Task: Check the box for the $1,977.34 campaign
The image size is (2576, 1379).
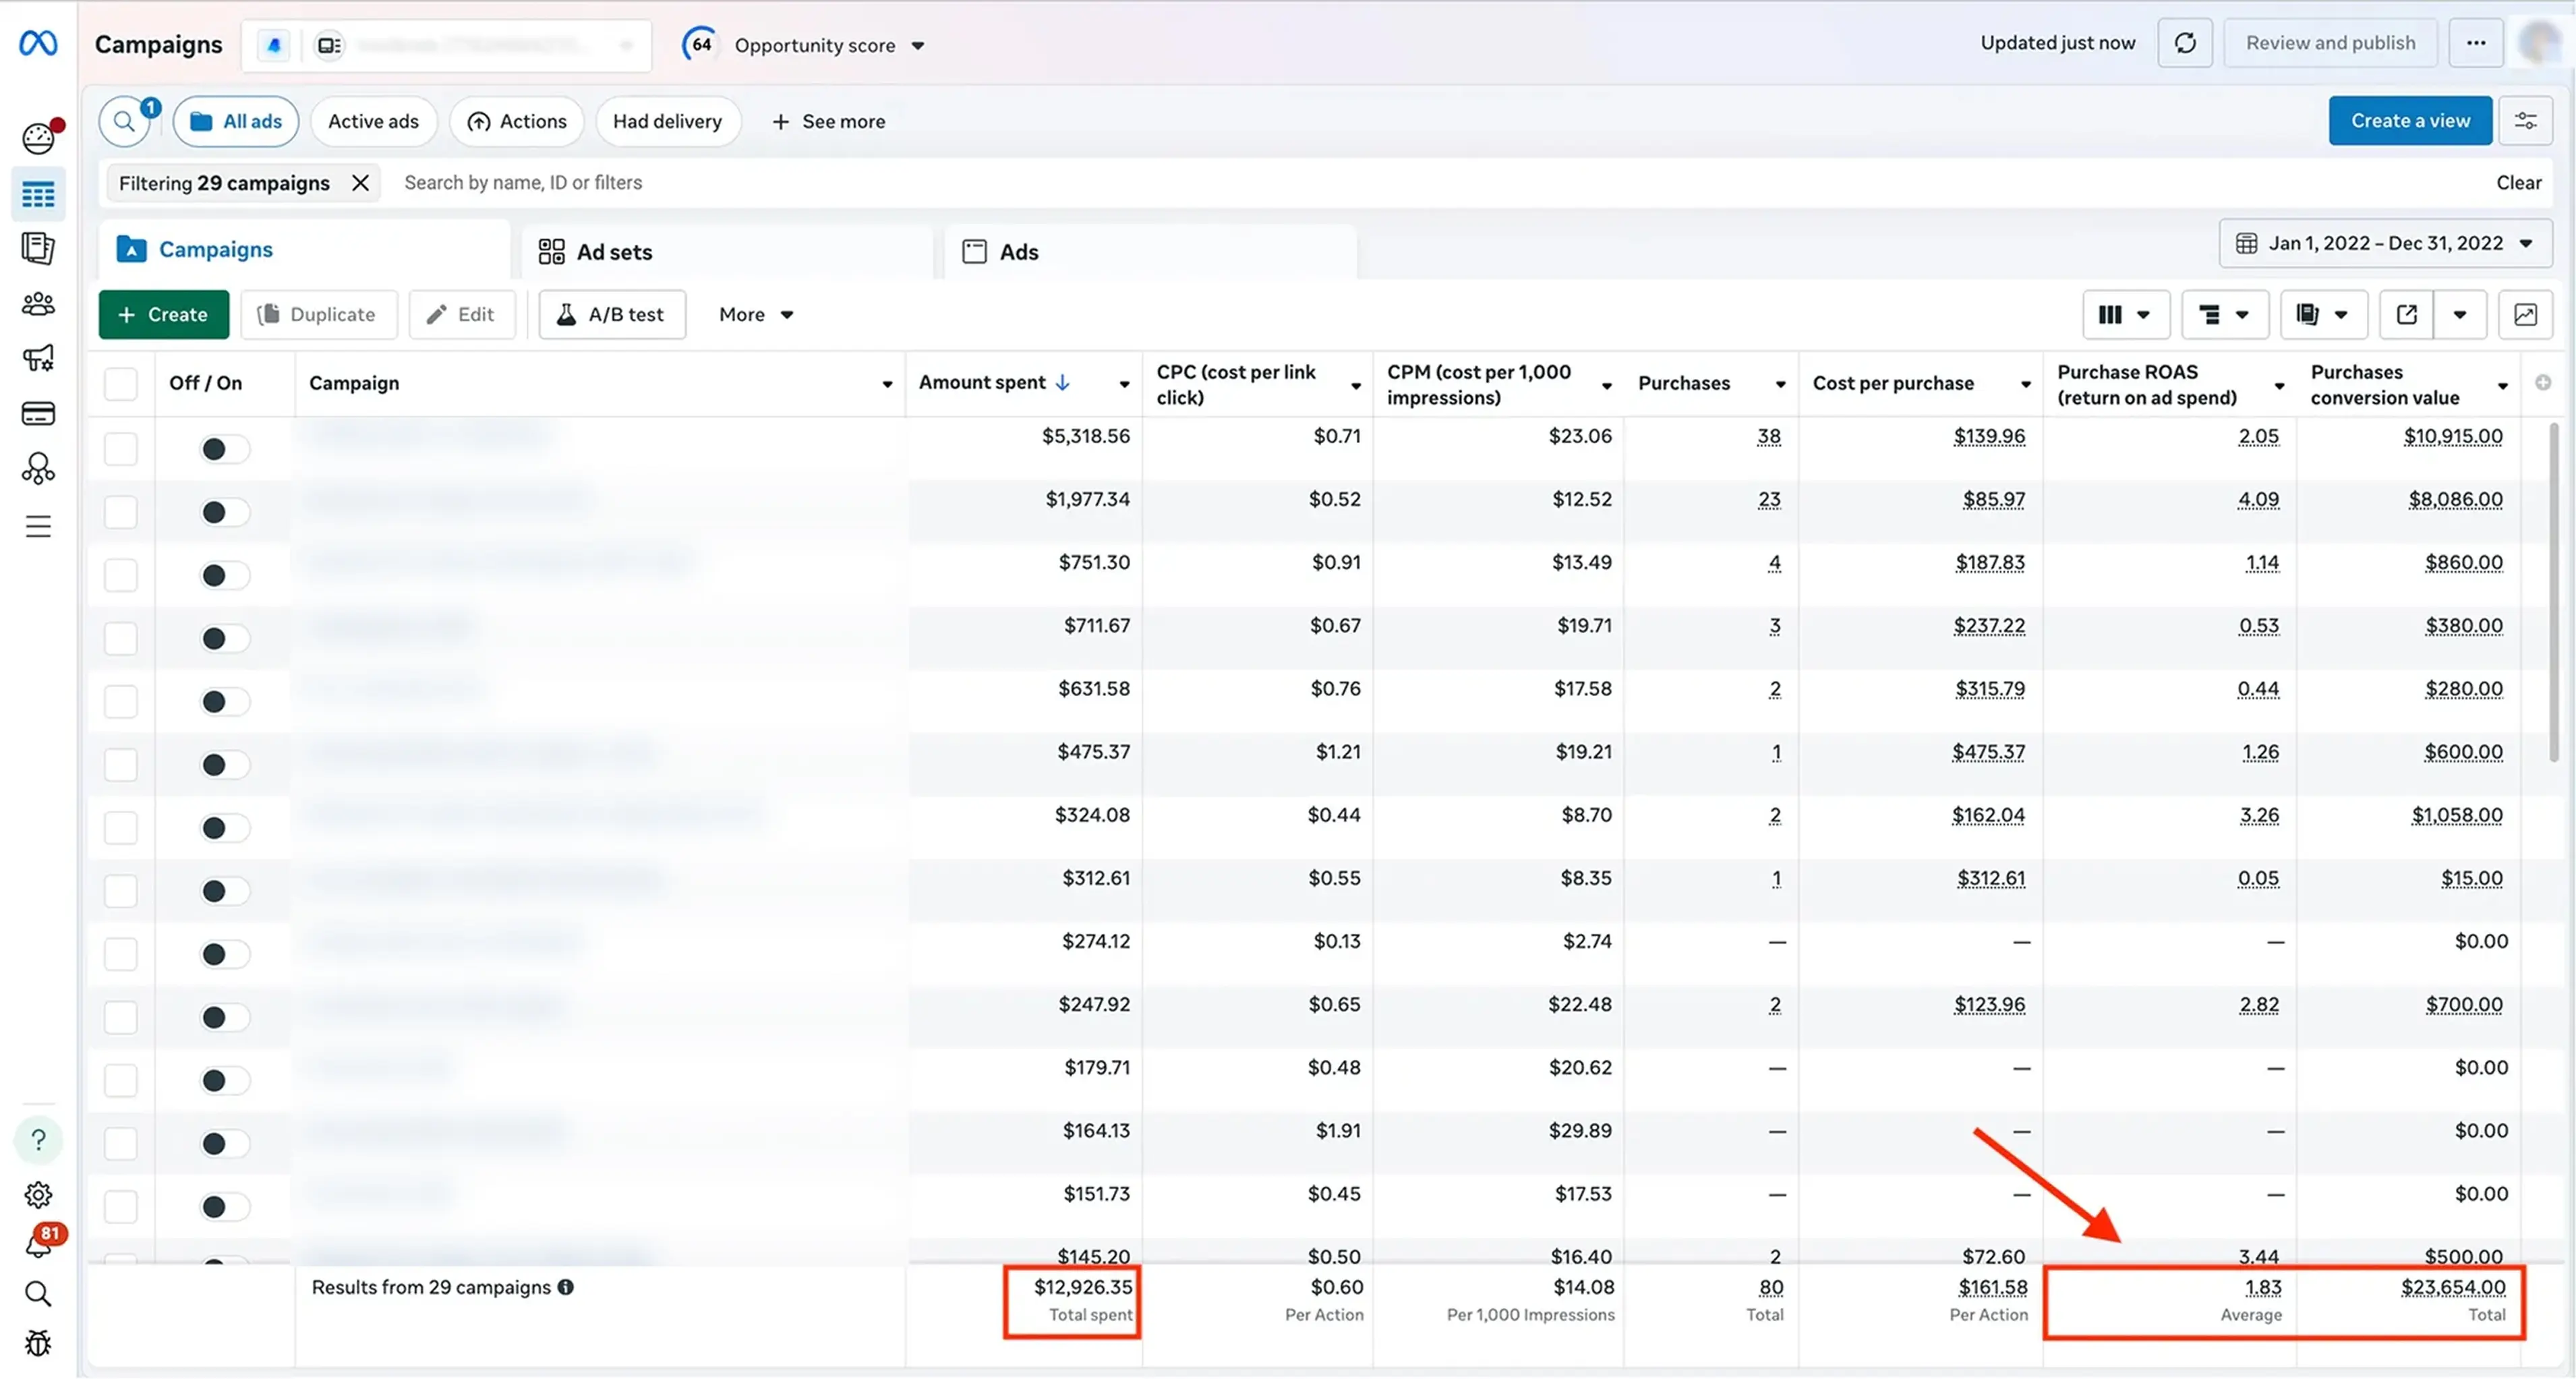Action: 121,512
